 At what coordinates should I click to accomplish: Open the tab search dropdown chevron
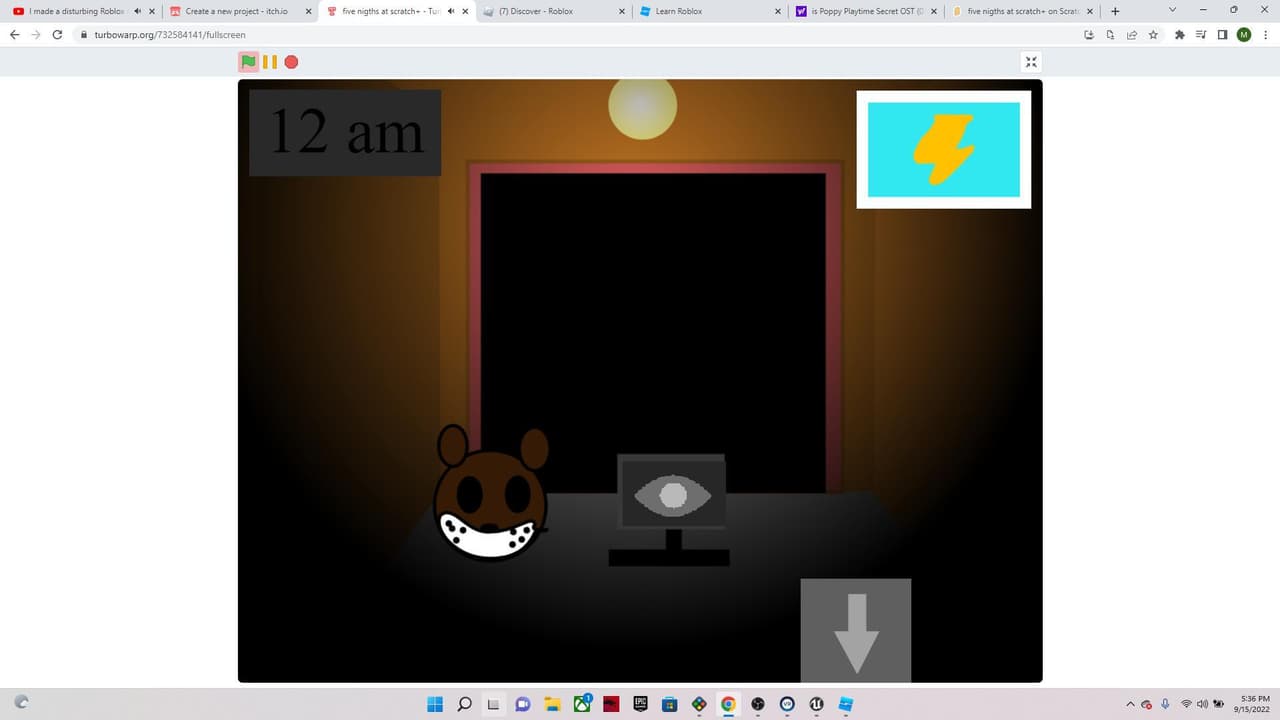[1172, 9]
